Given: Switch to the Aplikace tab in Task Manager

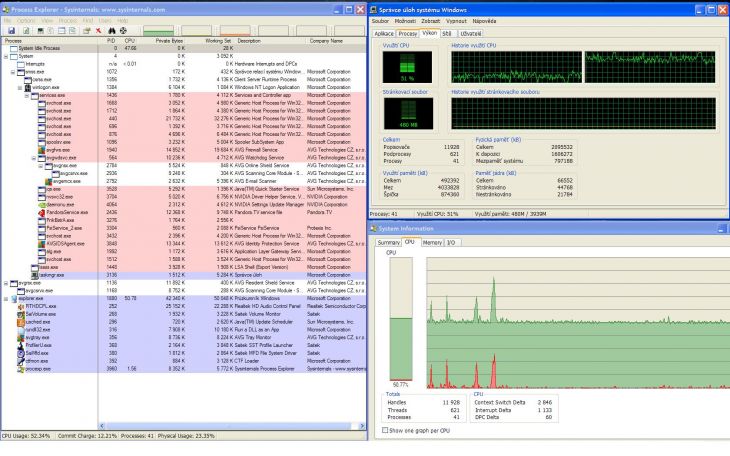Looking at the screenshot, I should (384, 34).
